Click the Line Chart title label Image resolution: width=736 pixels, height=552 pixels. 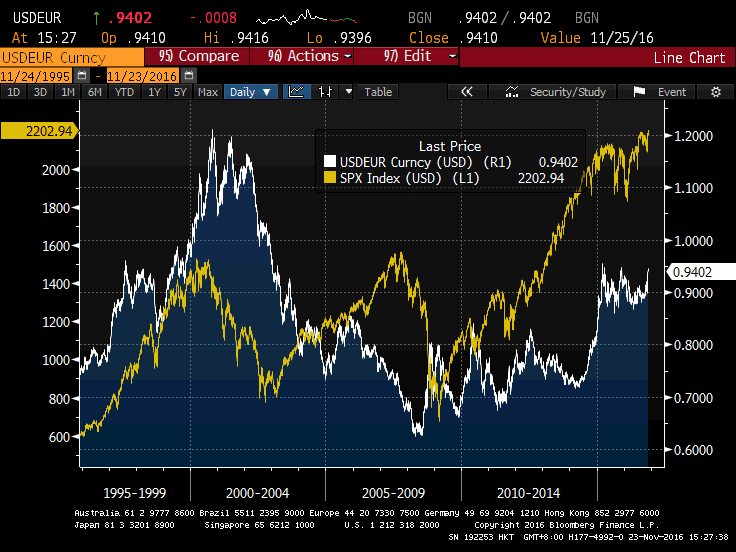coord(689,58)
